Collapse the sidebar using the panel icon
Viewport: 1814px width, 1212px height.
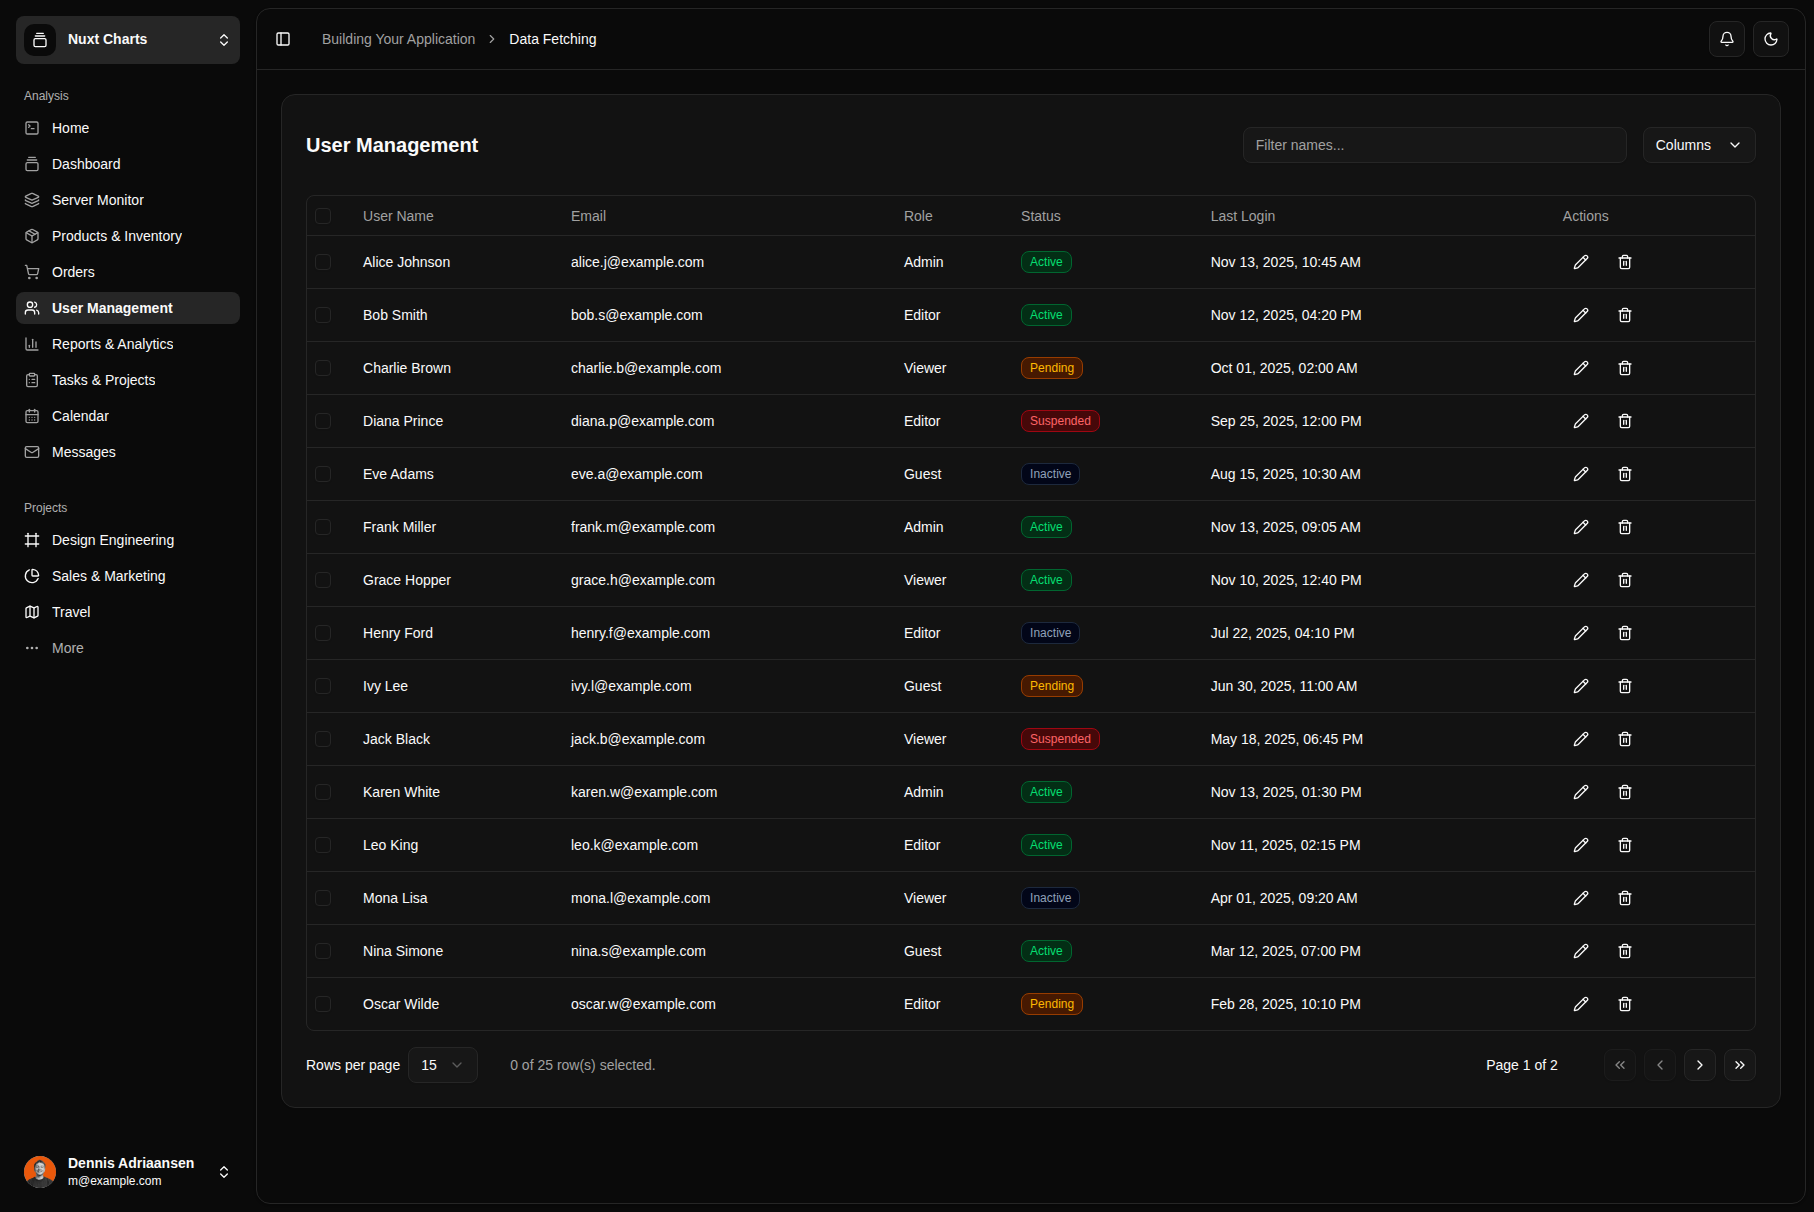[283, 39]
